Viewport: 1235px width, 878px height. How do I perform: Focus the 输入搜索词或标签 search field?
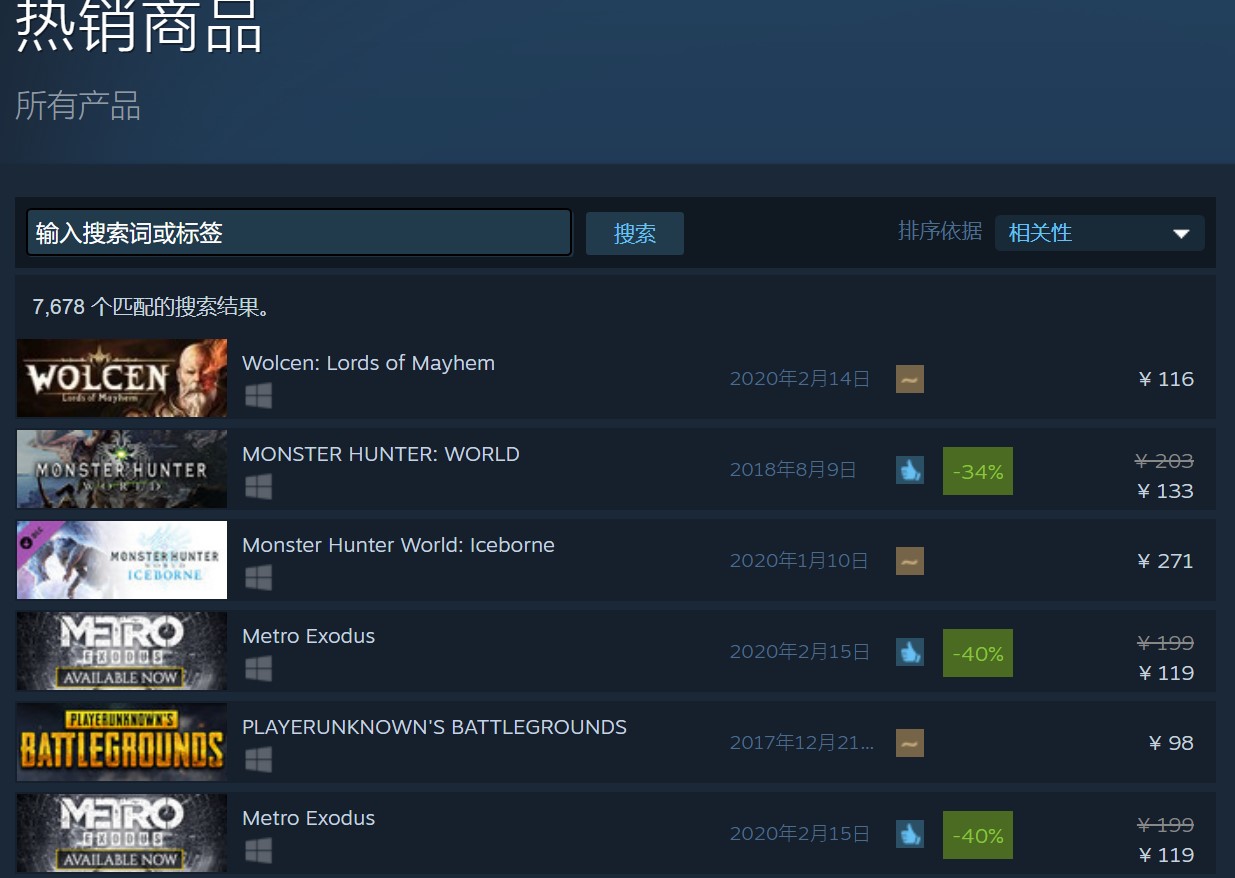(x=299, y=233)
